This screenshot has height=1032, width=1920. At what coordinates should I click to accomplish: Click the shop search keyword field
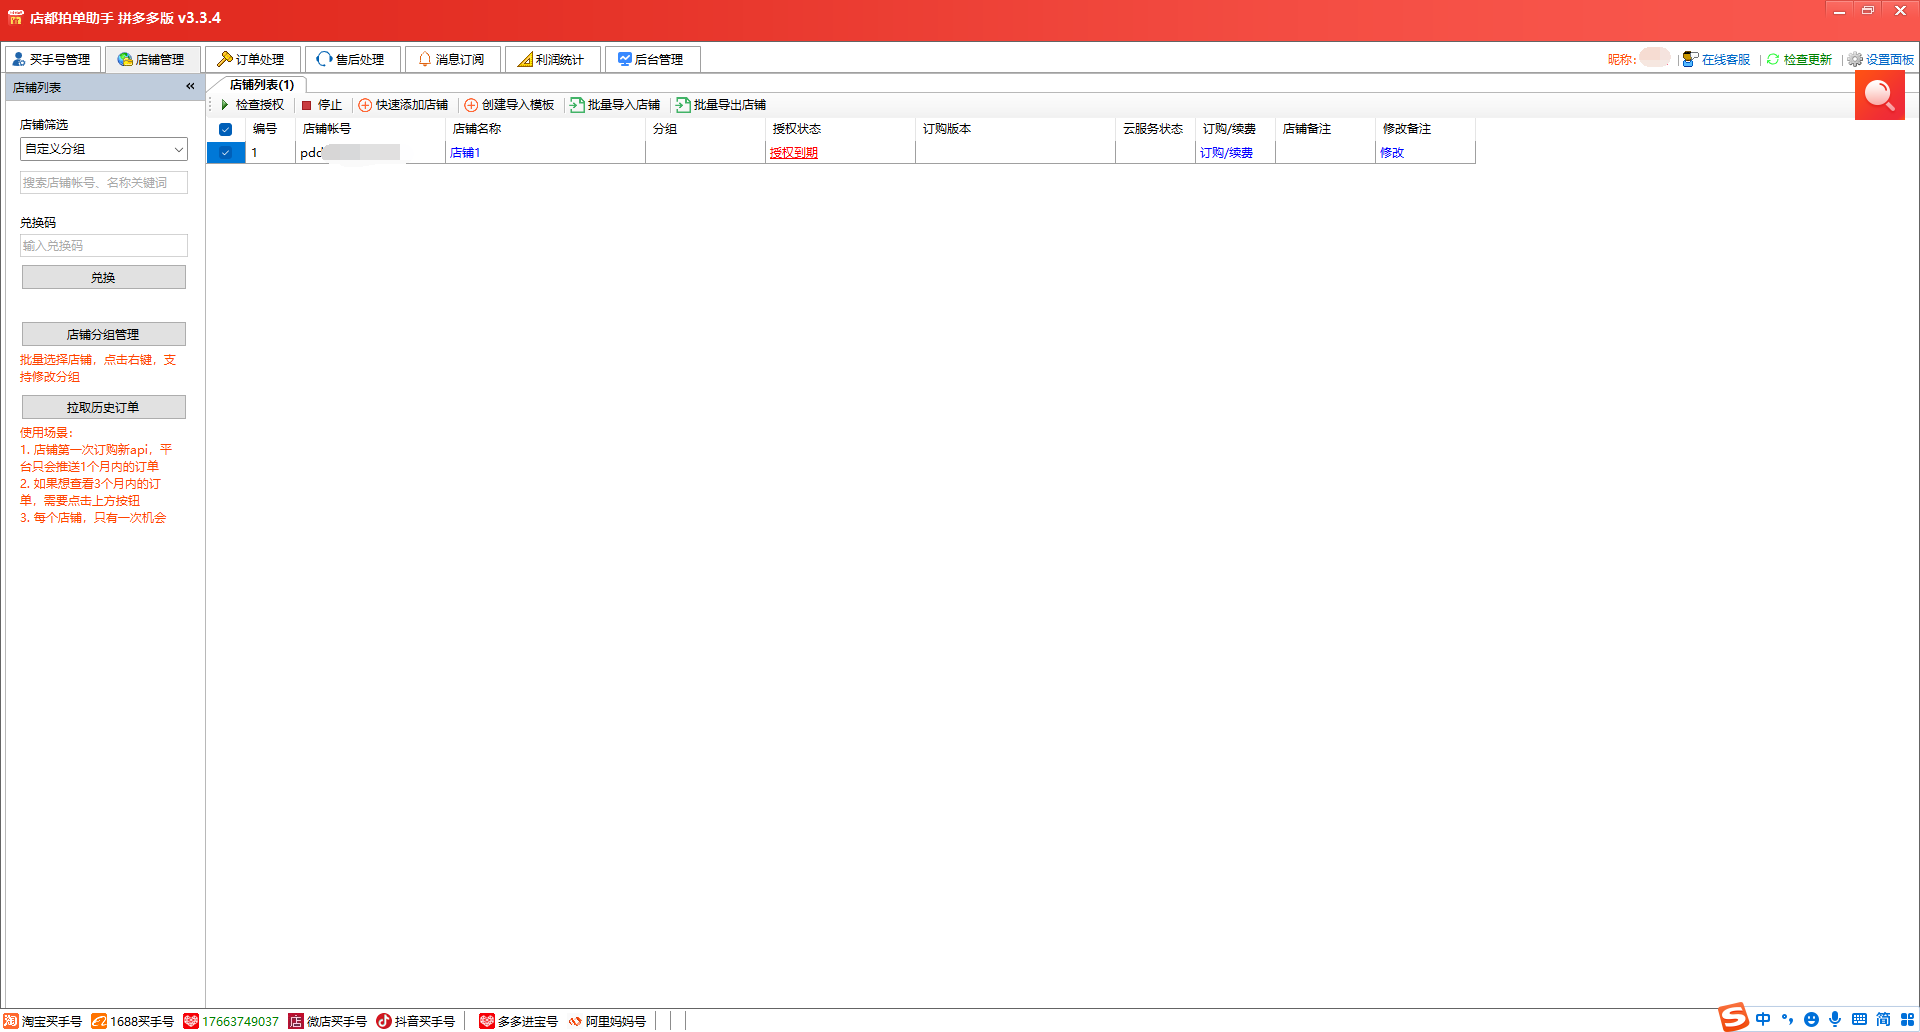coord(104,183)
